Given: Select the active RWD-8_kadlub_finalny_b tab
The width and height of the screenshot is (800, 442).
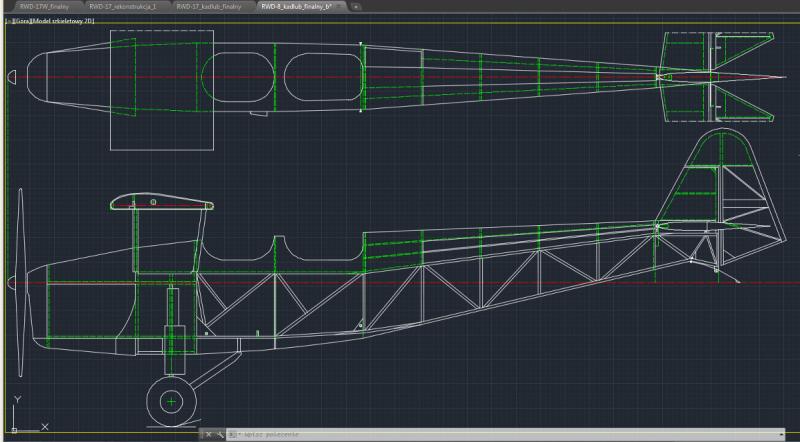Looking at the screenshot, I should 294,6.
